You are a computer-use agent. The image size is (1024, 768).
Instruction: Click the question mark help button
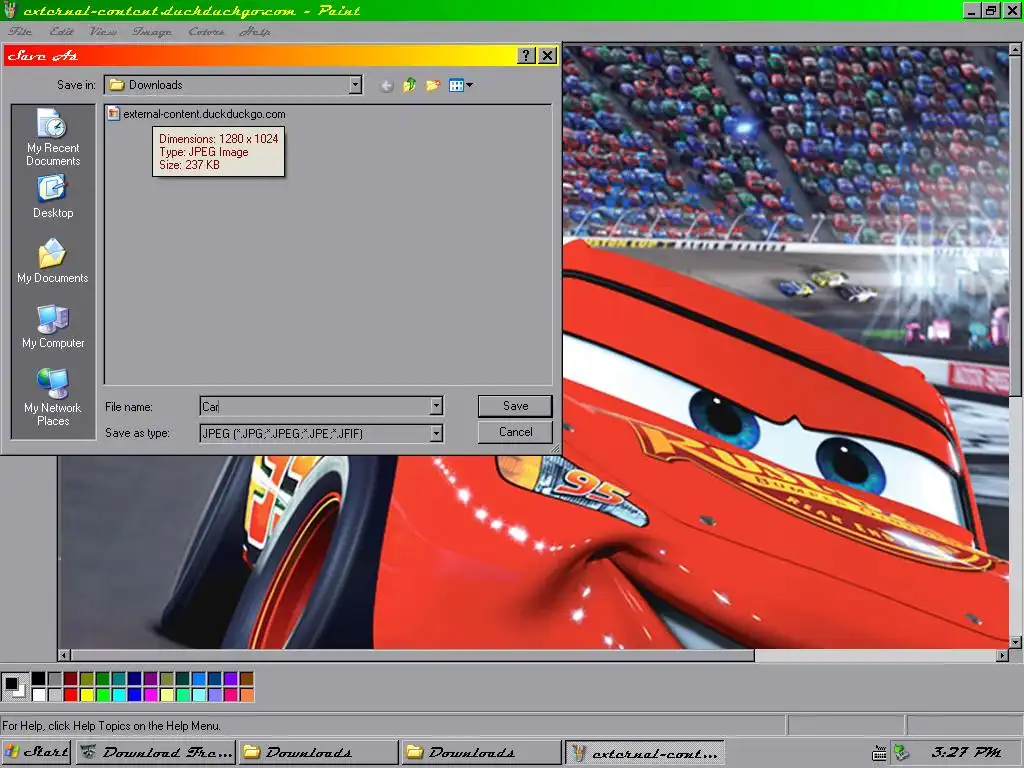[526, 56]
